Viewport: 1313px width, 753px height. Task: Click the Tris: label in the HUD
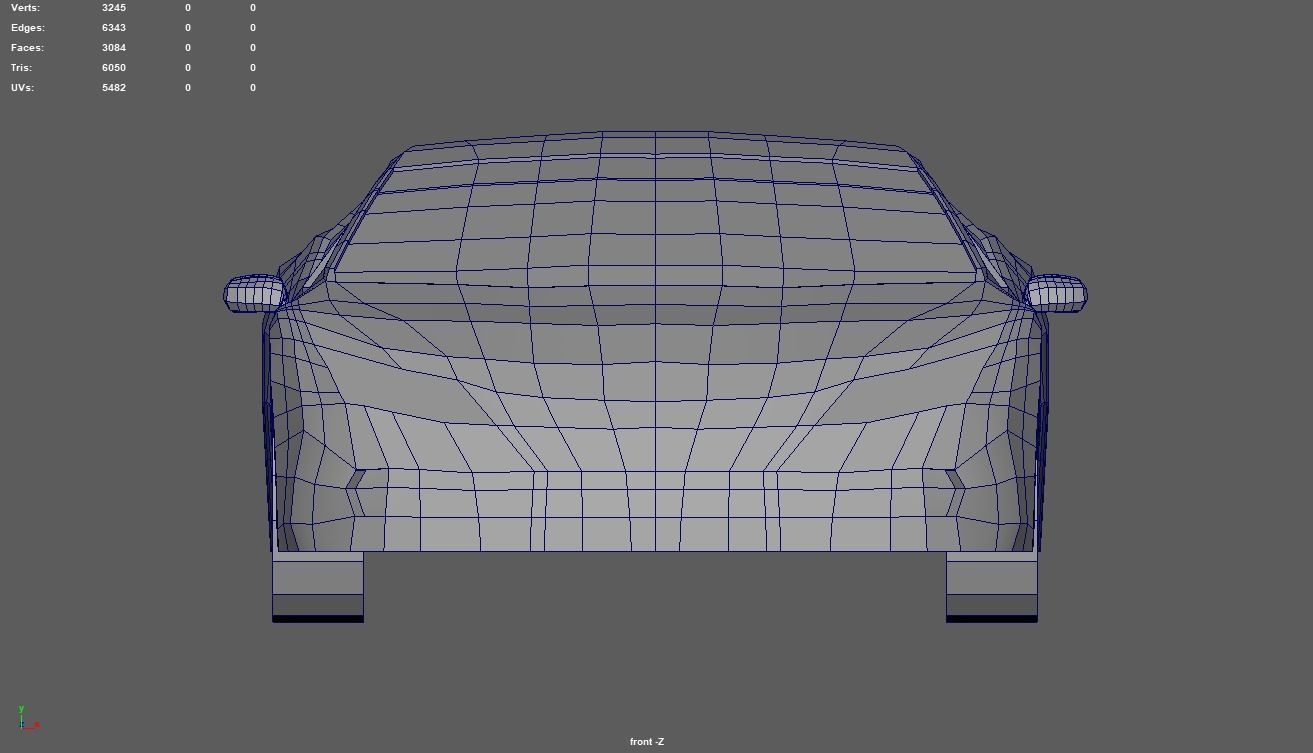[22, 68]
